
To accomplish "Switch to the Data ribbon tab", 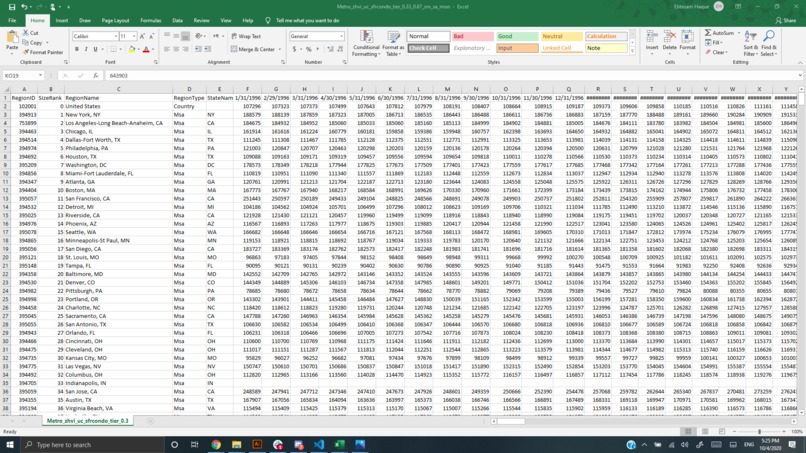I will tap(177, 21).
